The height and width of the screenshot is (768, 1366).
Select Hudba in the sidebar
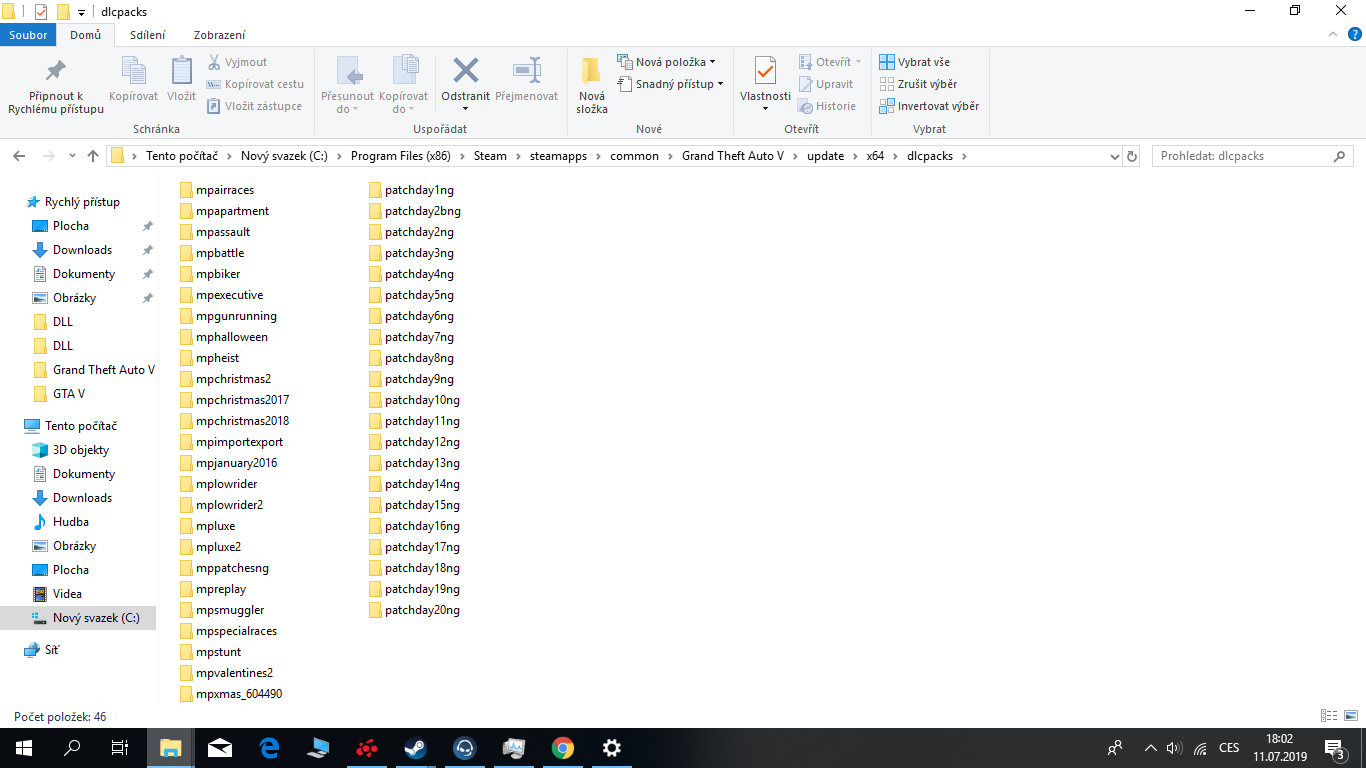[70, 522]
